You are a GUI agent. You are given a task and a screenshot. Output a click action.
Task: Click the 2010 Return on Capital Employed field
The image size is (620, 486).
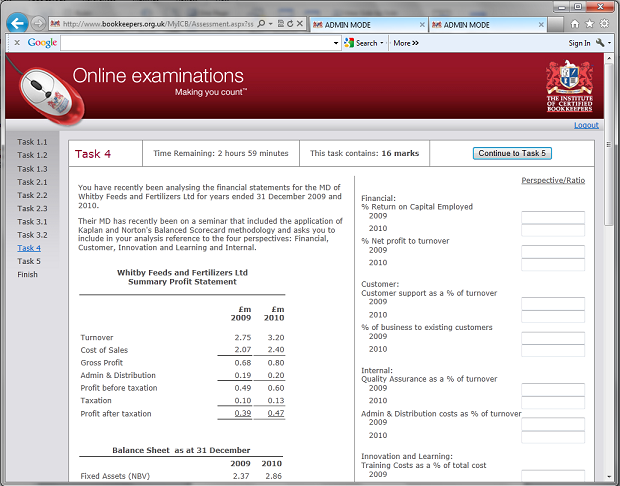pos(553,230)
